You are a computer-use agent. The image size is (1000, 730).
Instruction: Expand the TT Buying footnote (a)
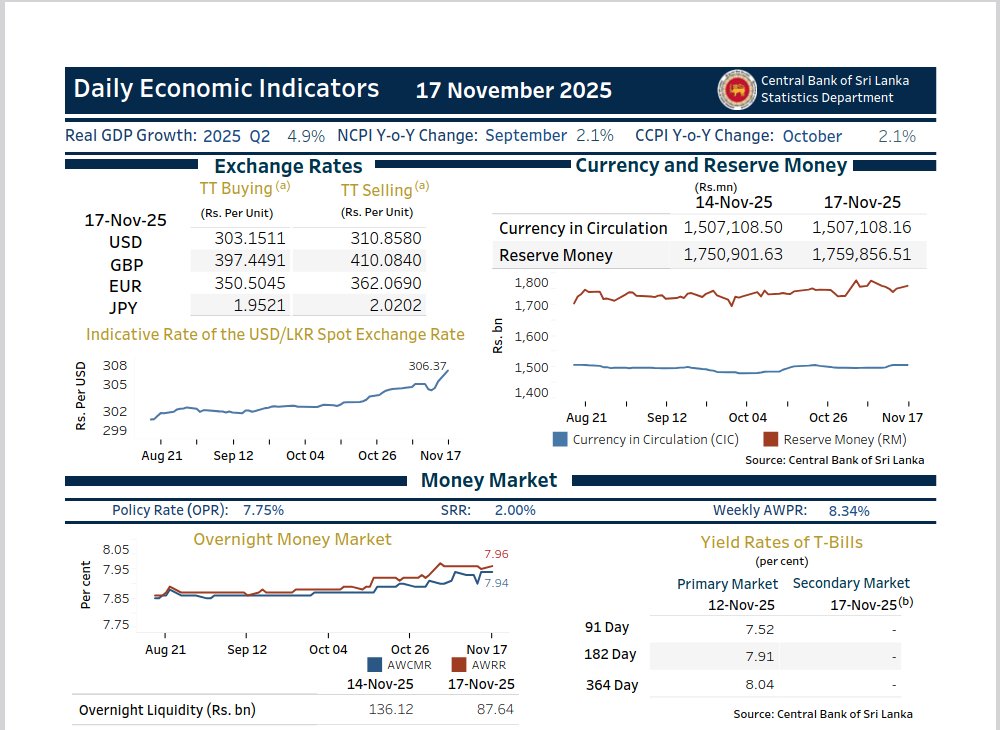tap(283, 185)
